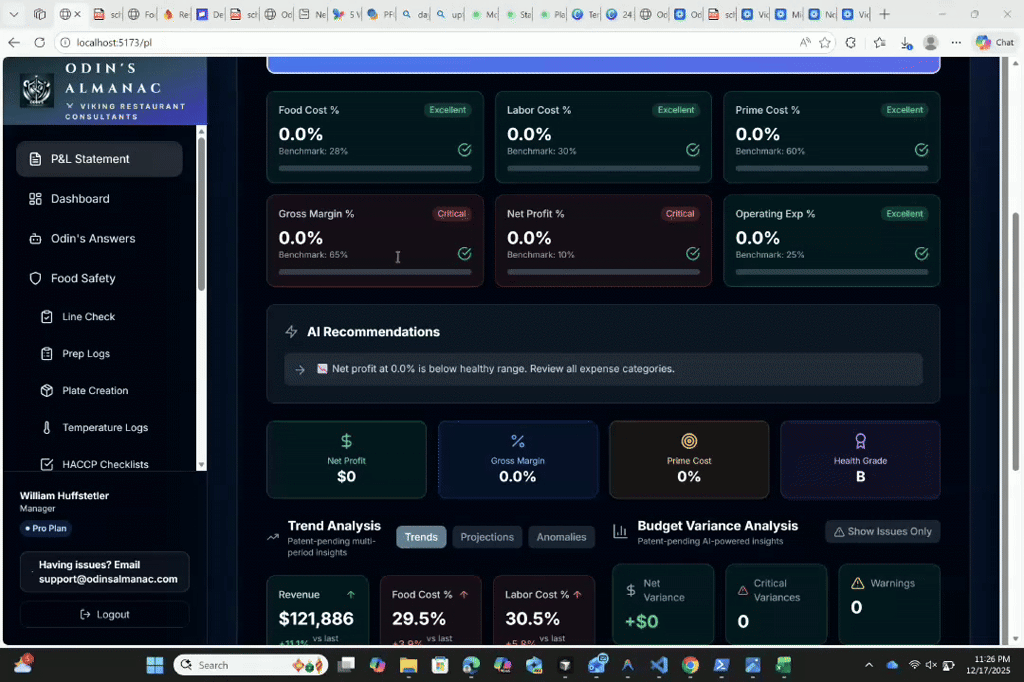The width and height of the screenshot is (1024, 682).
Task: Click the Revenue $121,886 trend card
Action: [x=317, y=611]
